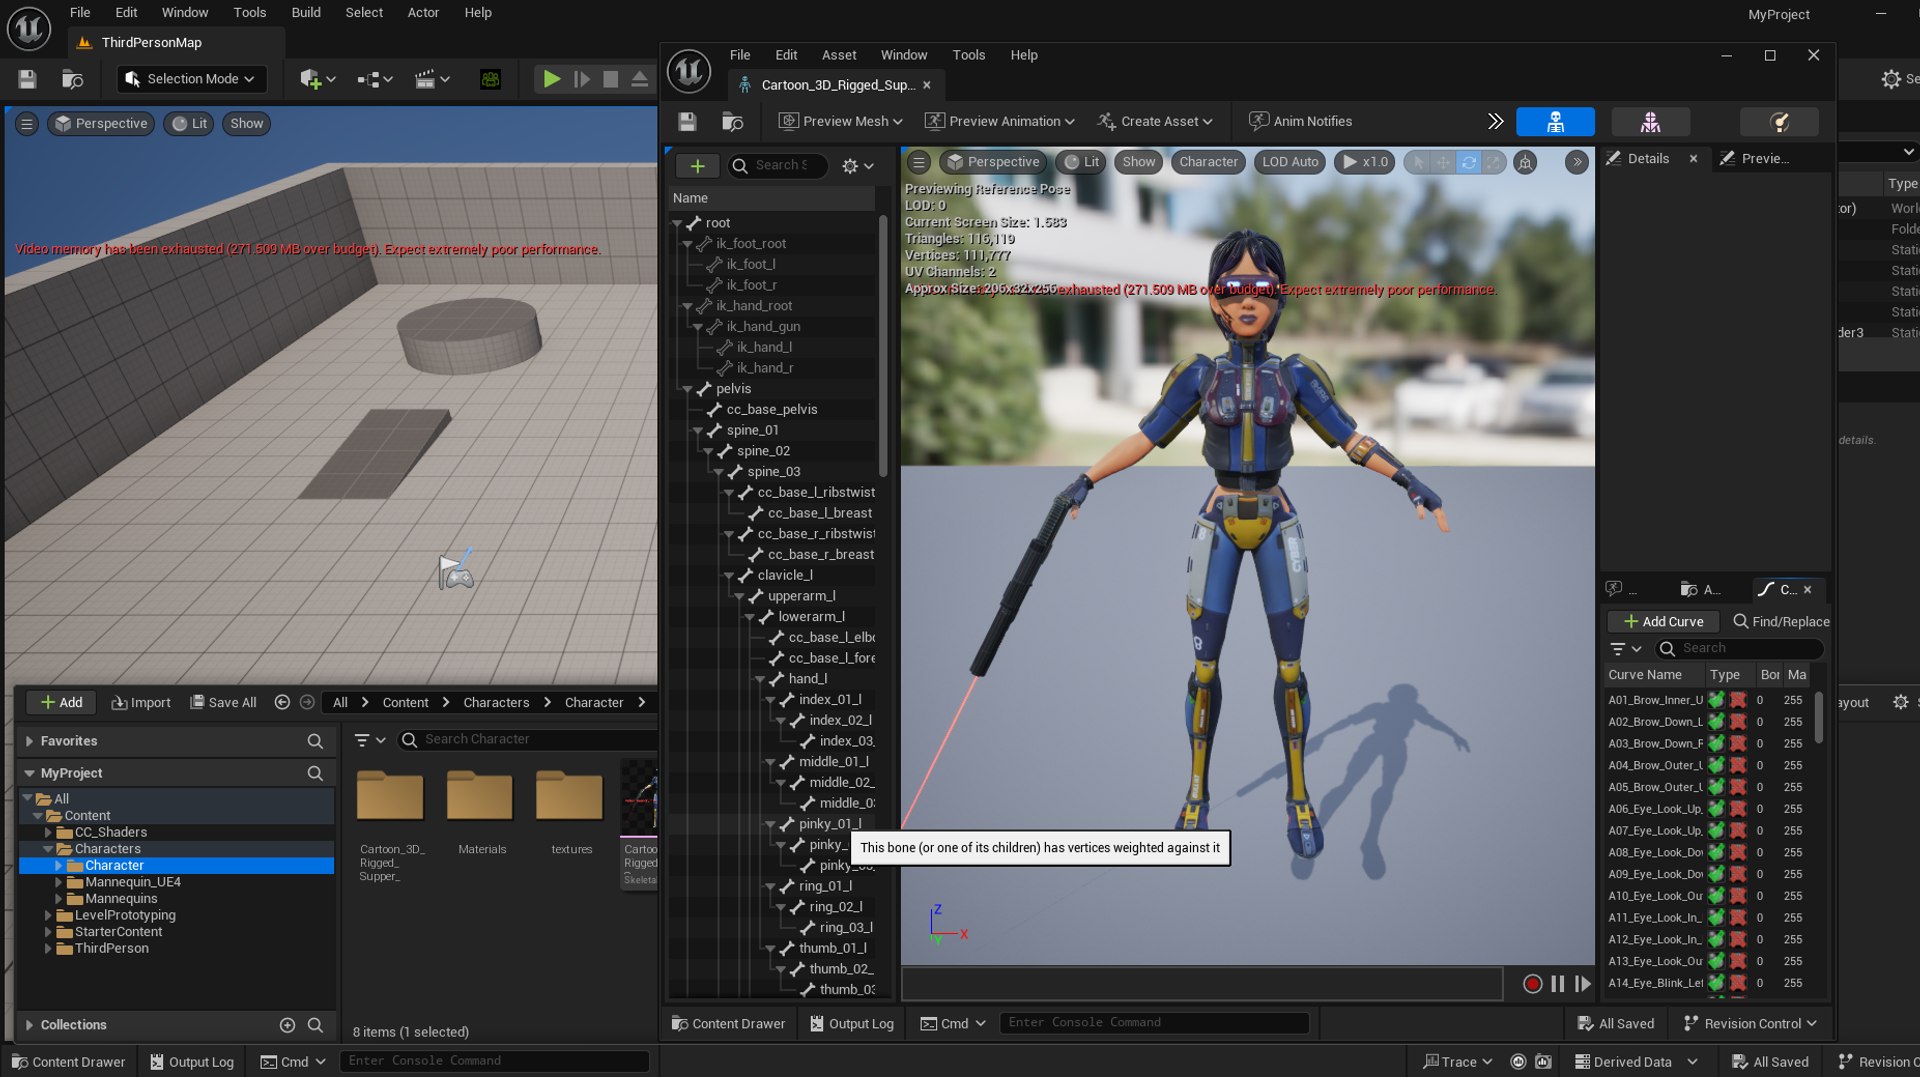Click the Add Curve button
1920x1077 pixels.
point(1663,621)
